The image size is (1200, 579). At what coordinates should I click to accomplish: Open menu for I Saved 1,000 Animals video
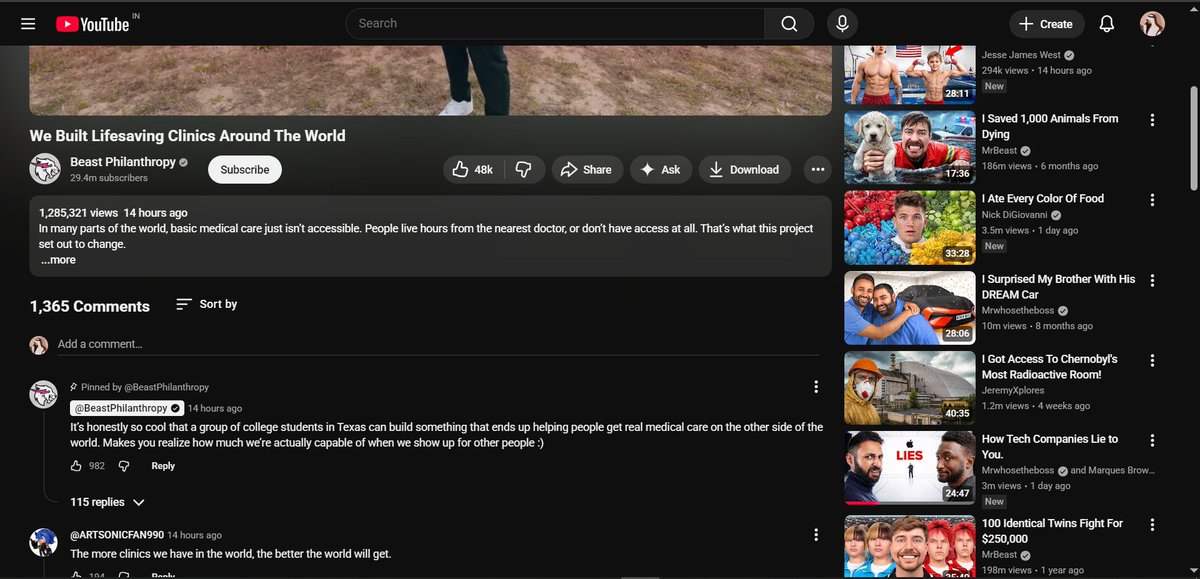pos(1152,120)
